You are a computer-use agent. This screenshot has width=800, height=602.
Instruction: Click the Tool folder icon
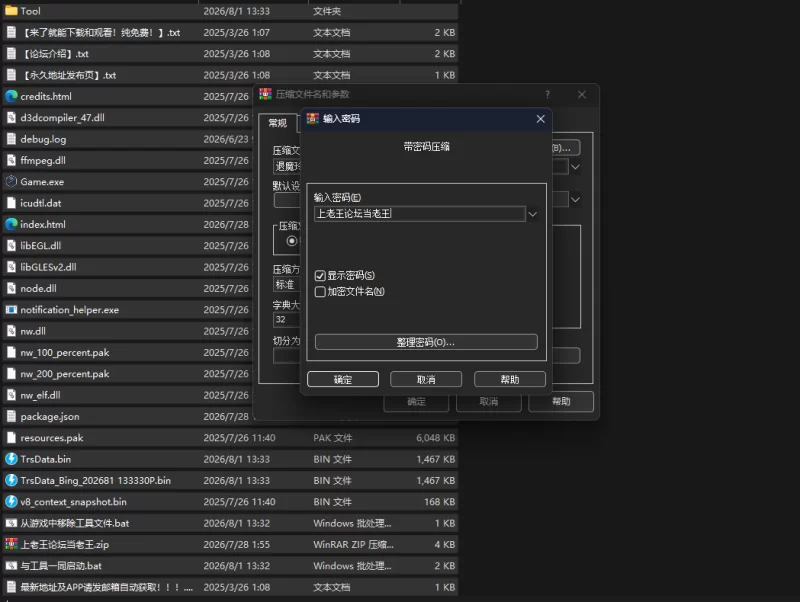pyautogui.click(x=11, y=11)
